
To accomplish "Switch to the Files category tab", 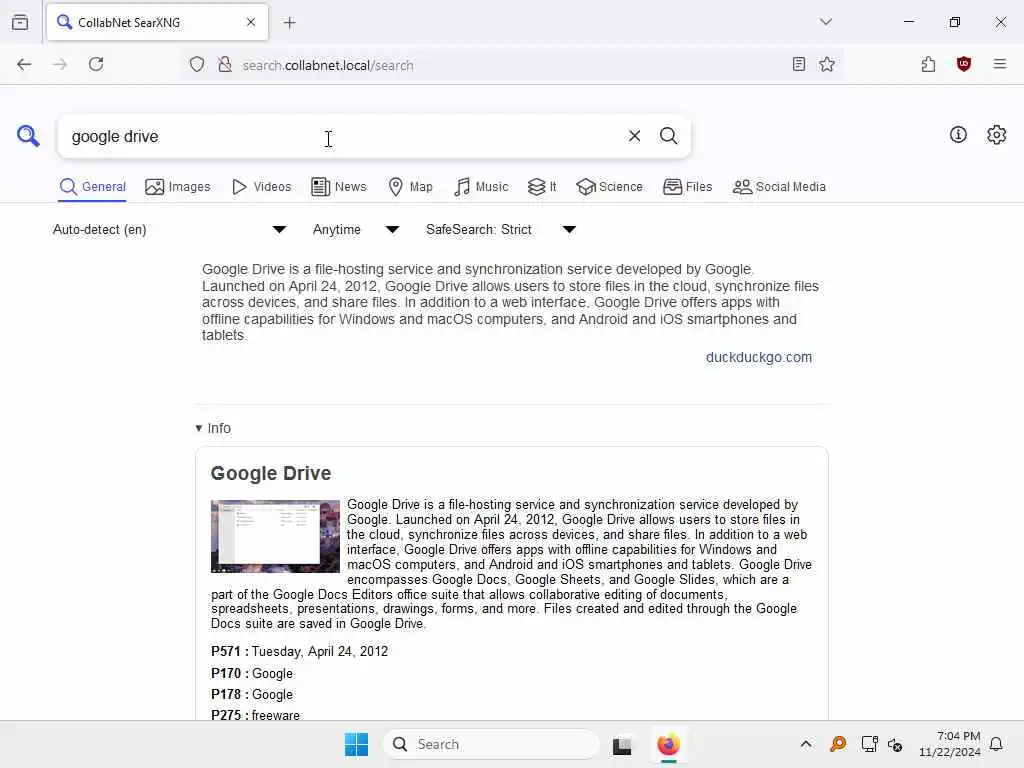I will (687, 187).
